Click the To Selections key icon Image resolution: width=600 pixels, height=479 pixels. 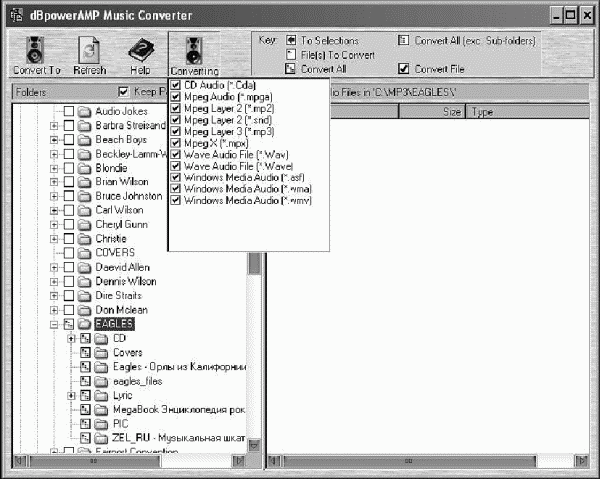[x=291, y=40]
